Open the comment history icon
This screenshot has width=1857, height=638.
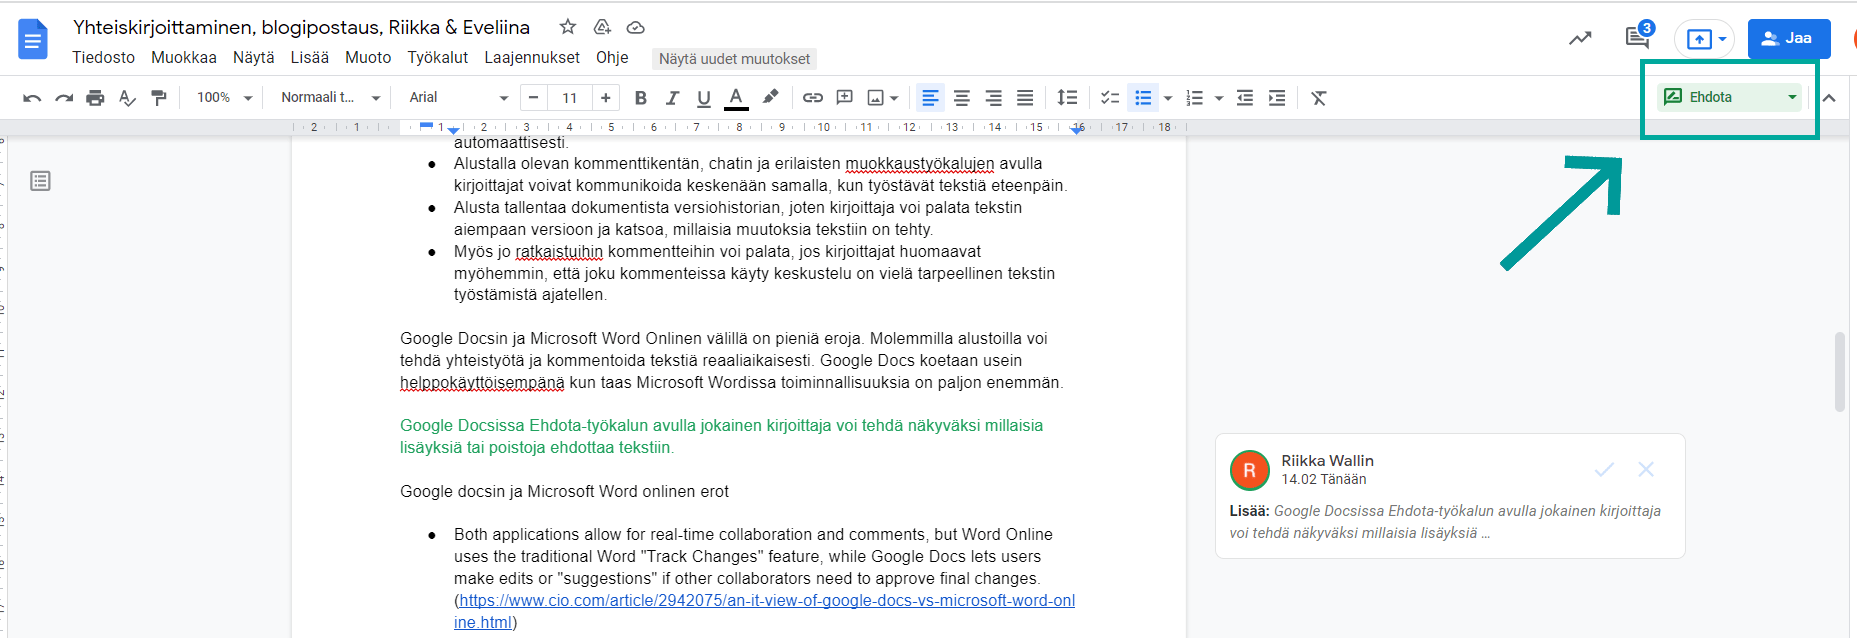1637,38
